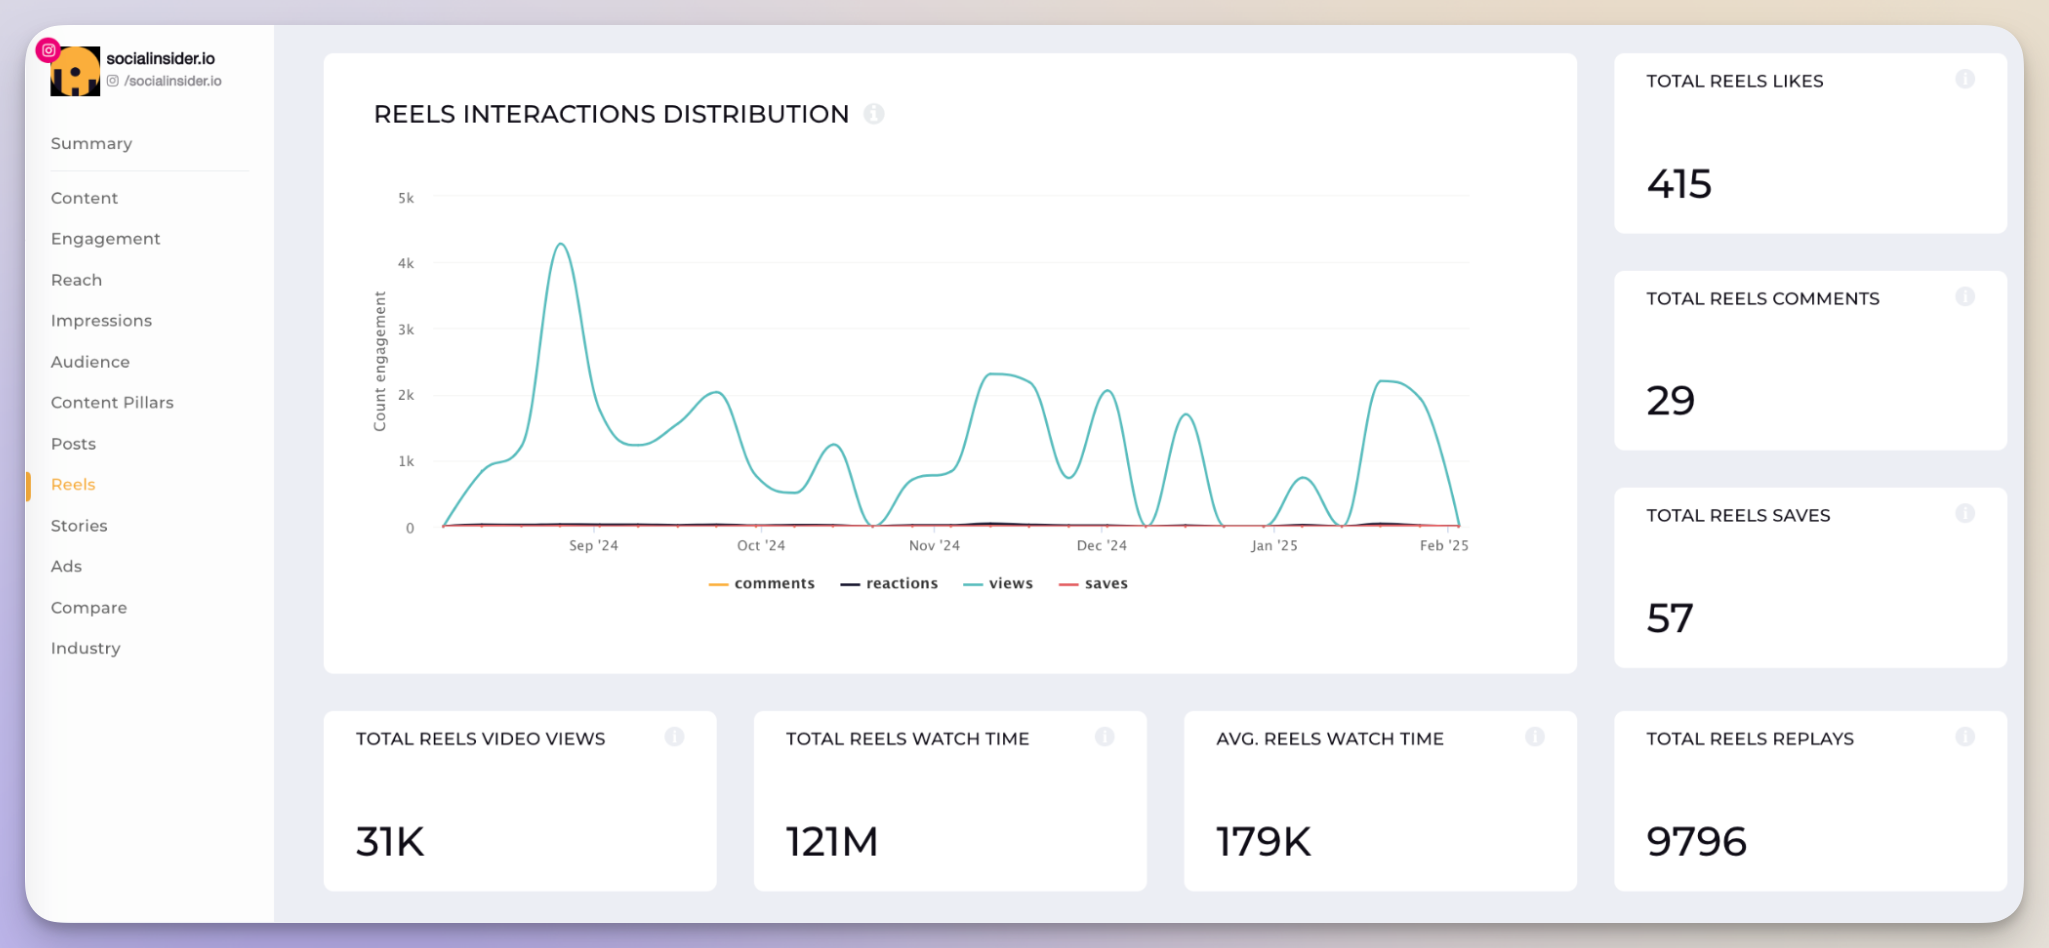This screenshot has width=2049, height=948.
Task: Select Reach in the sidebar
Action: [76, 280]
